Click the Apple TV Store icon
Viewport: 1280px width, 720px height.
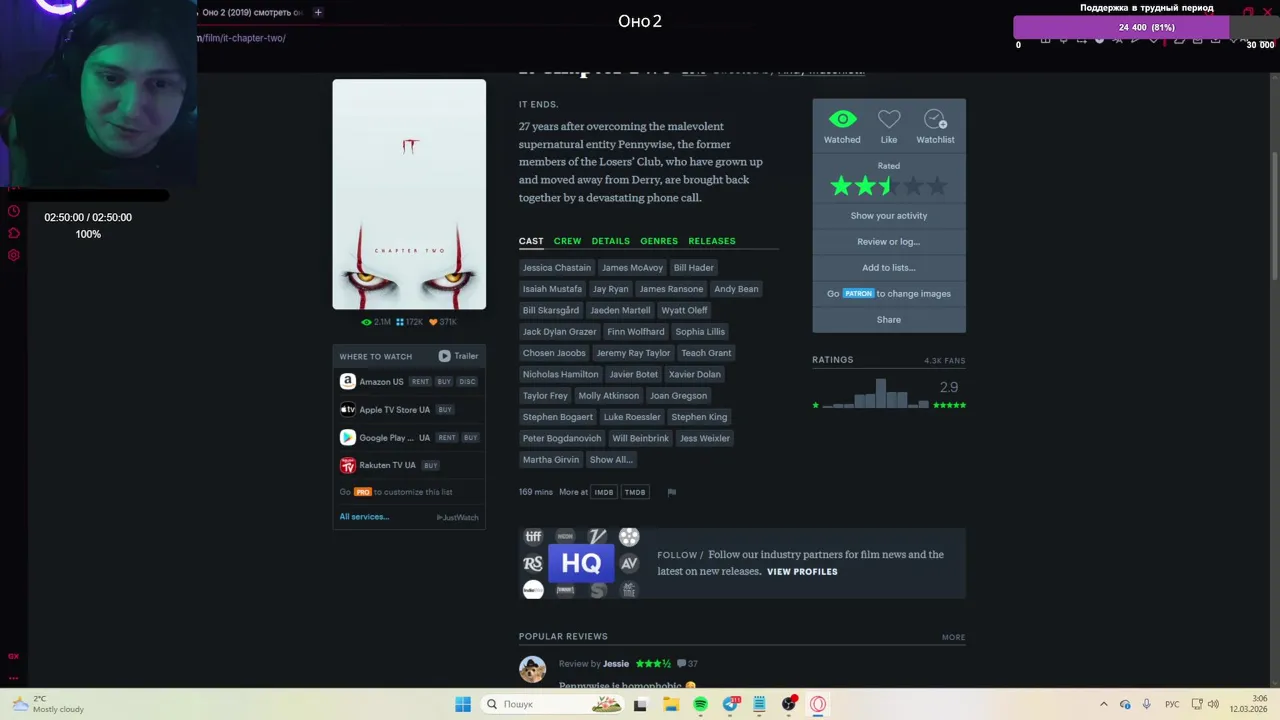[x=347, y=409]
